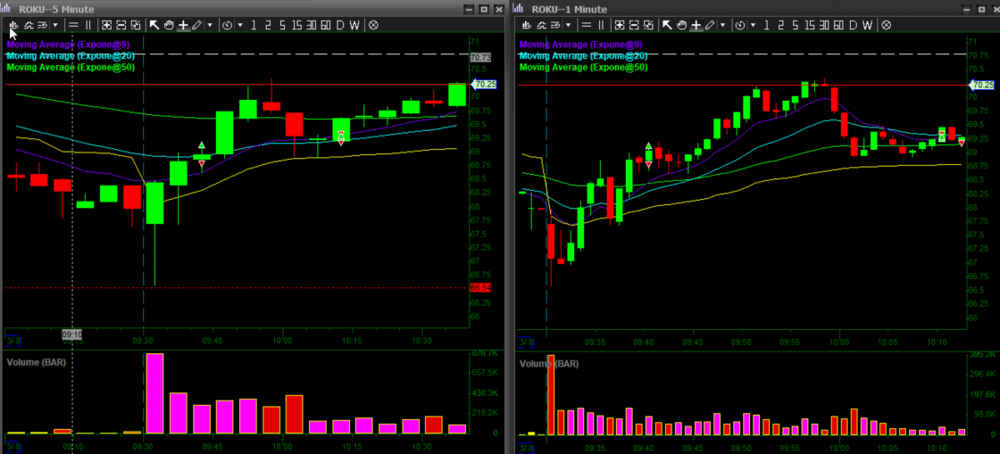Open the dropdown after the first icon group in 5 Minute chart
This screenshot has width=1000, height=454.
pyautogui.click(x=55, y=25)
